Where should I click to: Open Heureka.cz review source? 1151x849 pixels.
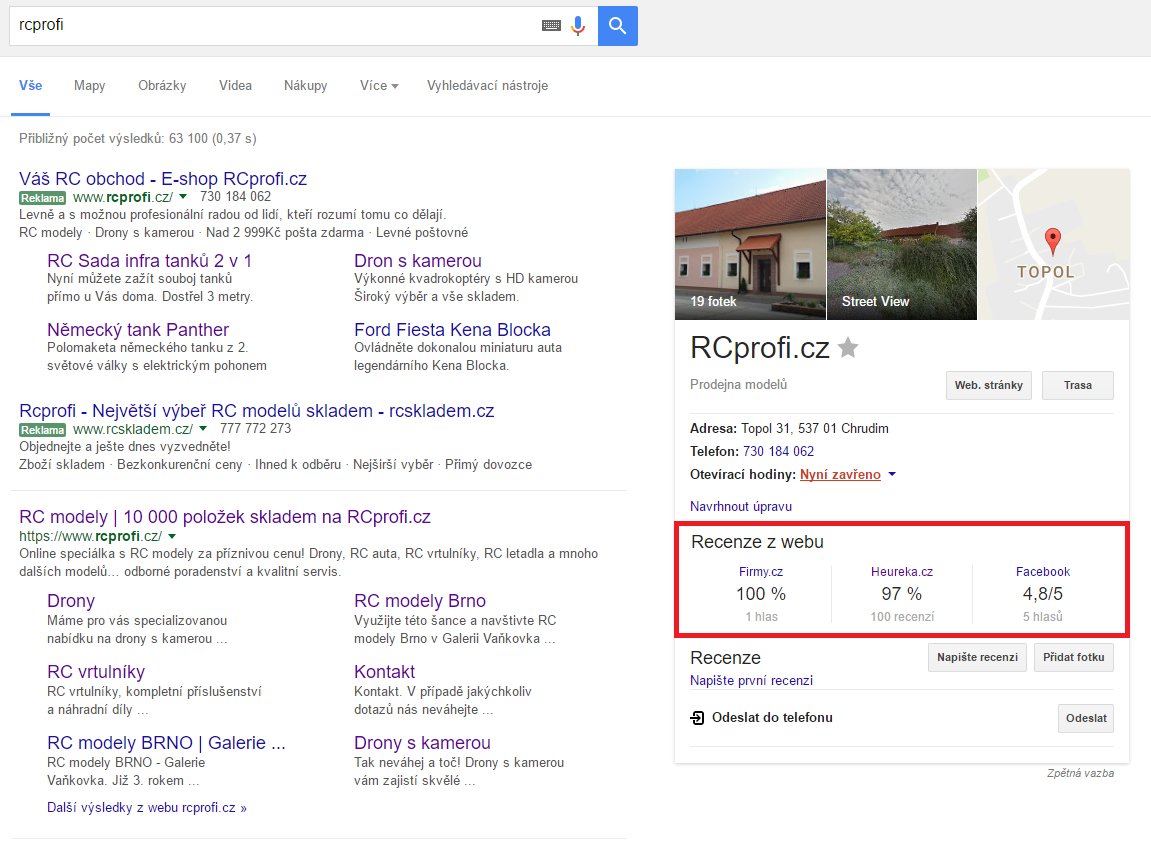[x=901, y=572]
